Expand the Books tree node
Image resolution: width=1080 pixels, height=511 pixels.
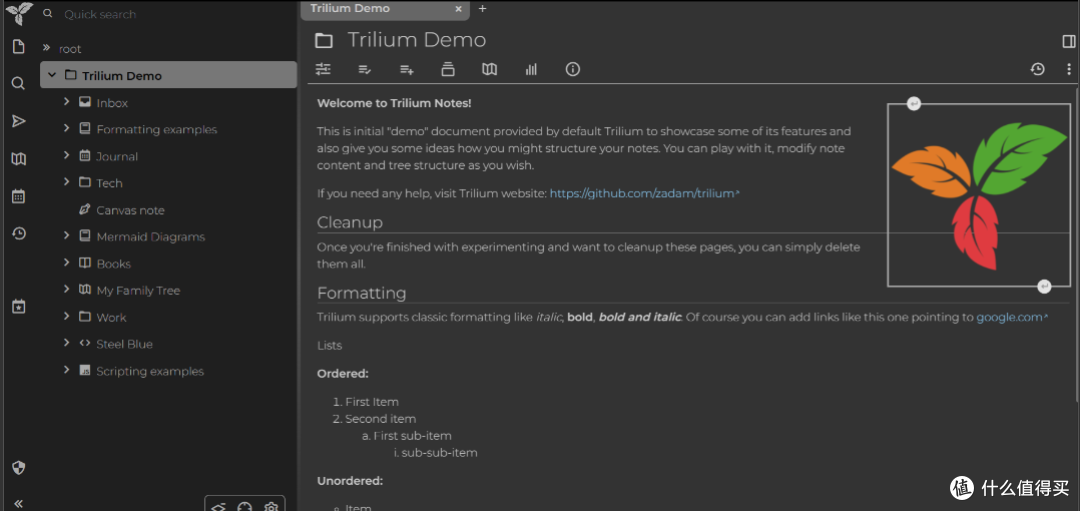[66, 263]
